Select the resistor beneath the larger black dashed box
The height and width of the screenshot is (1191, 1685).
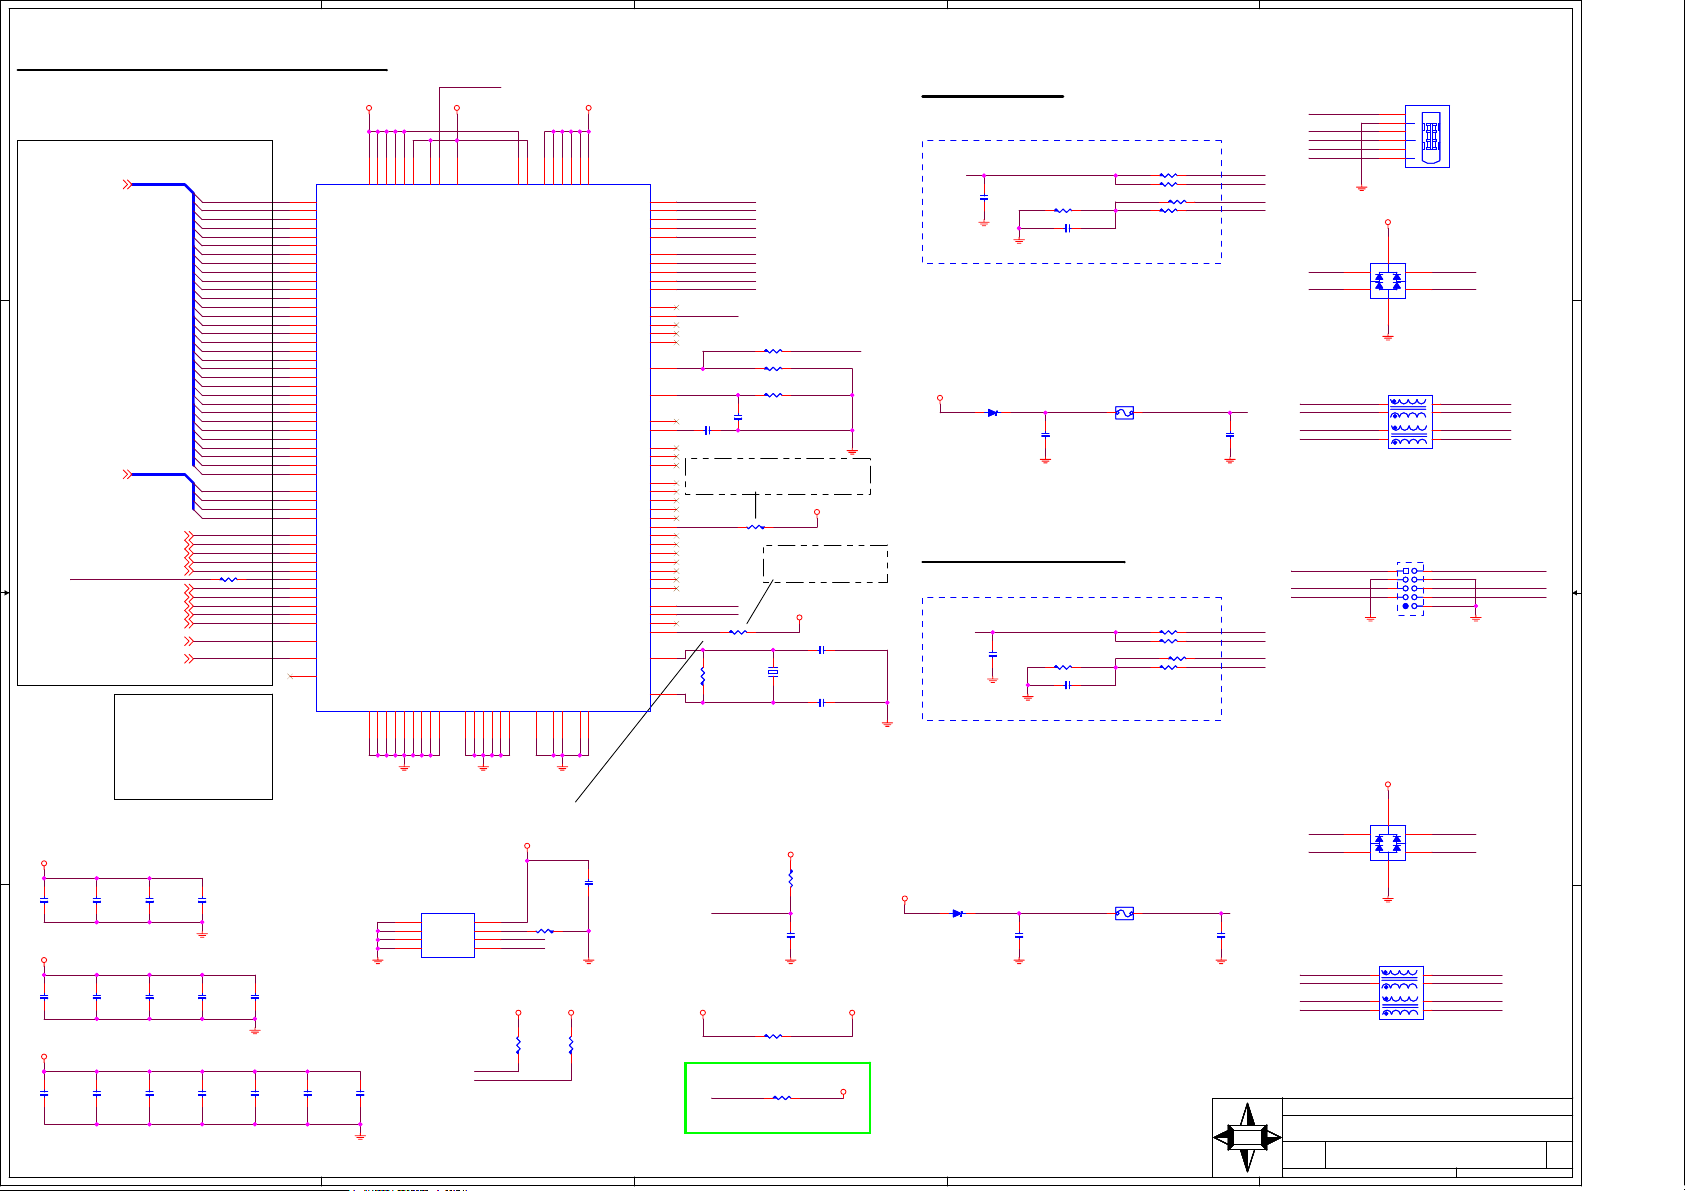coord(756,527)
